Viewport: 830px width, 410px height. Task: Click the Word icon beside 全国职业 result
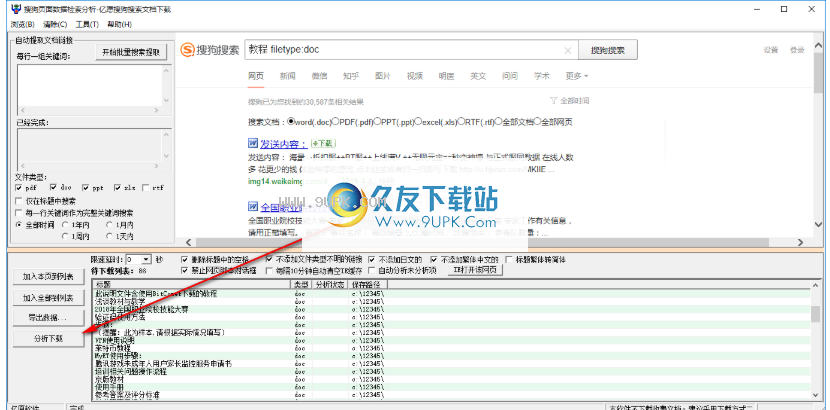pos(252,206)
